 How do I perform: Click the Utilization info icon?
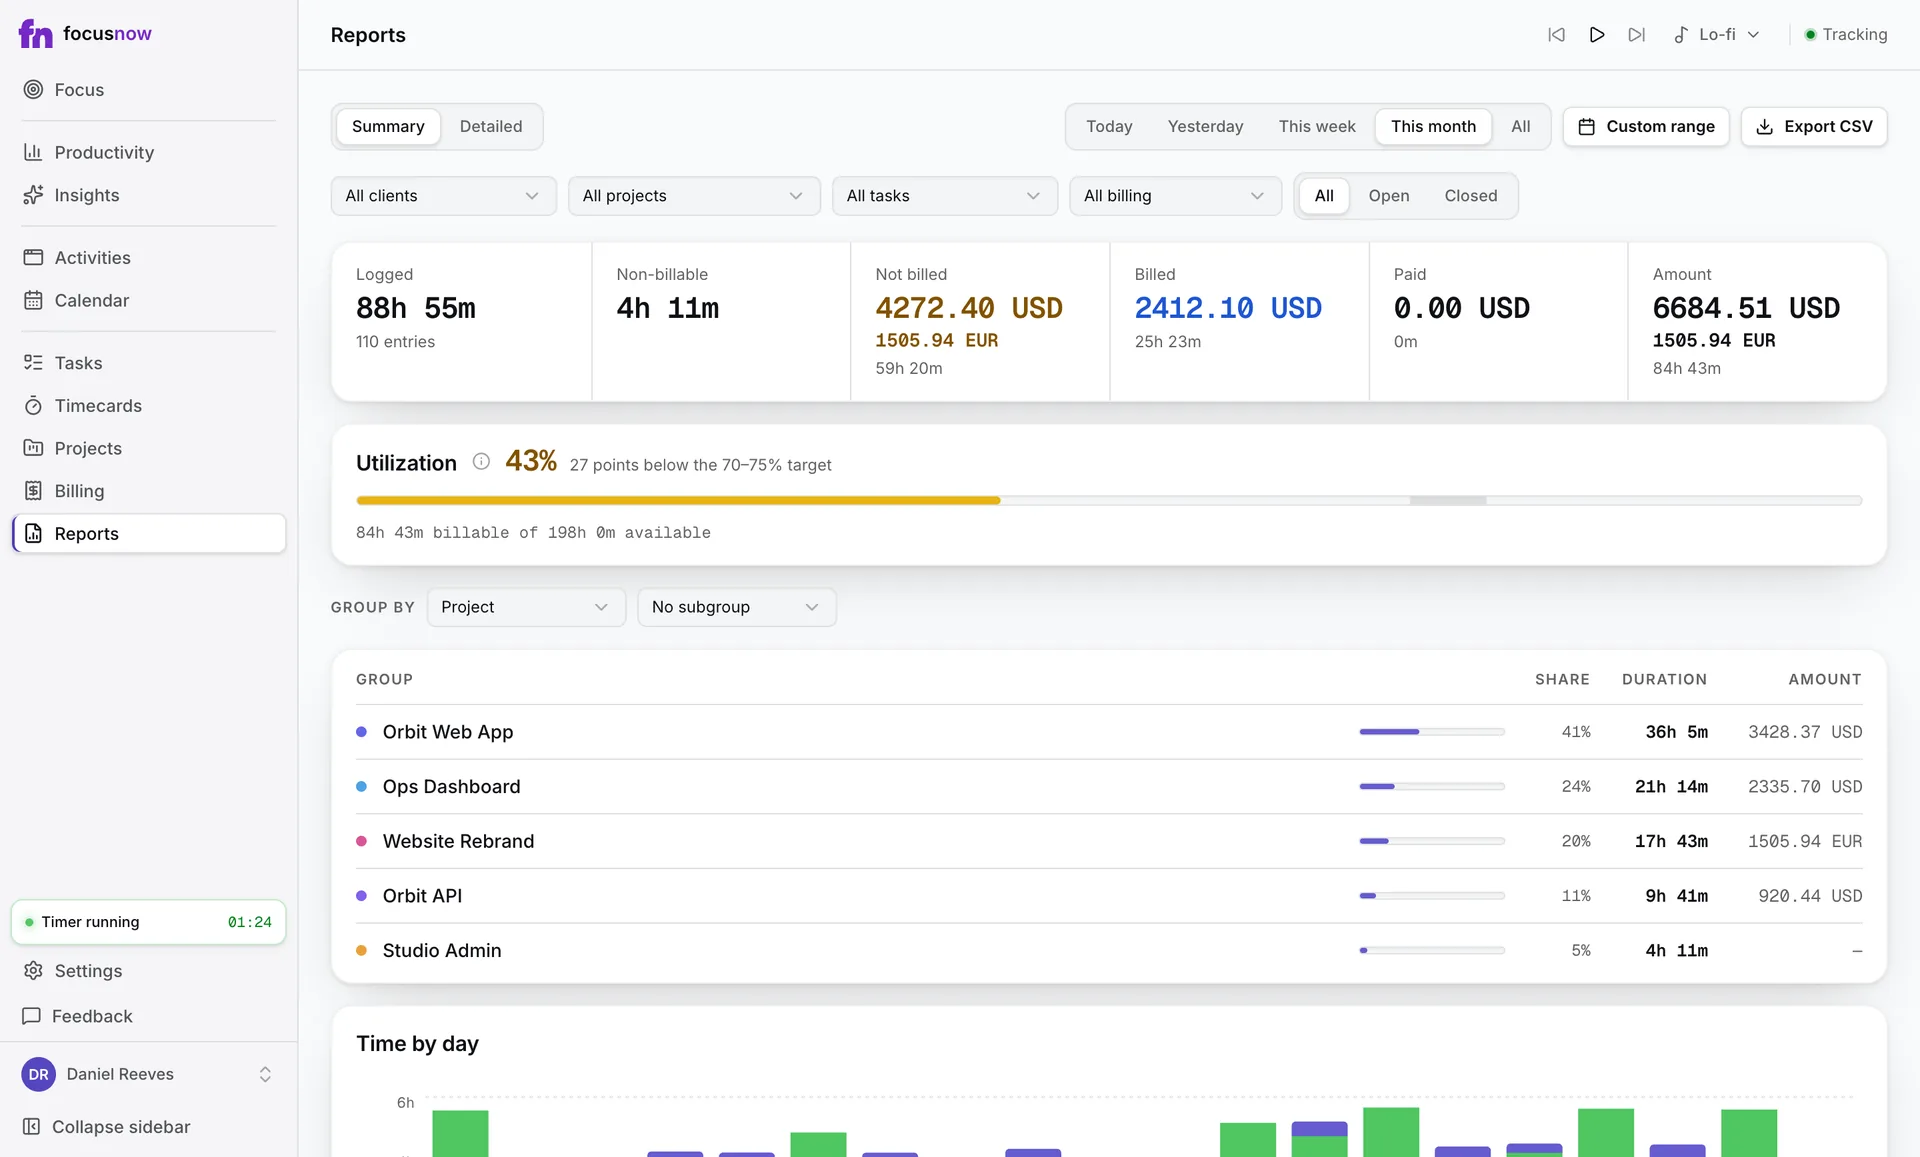pos(481,462)
